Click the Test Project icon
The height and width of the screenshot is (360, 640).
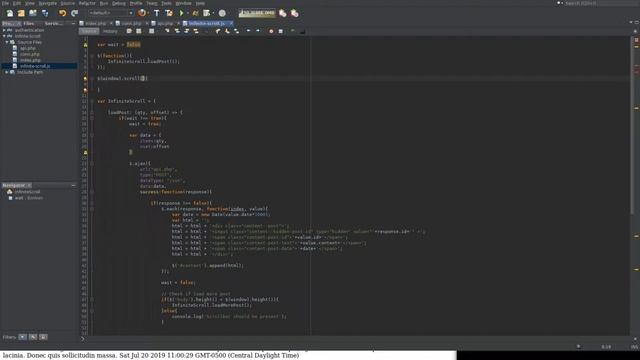(207, 13)
